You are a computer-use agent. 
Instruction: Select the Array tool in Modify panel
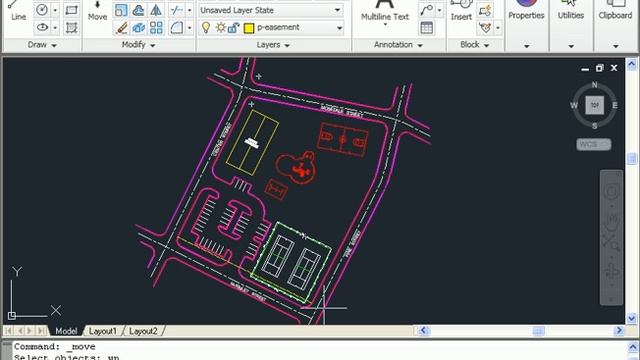156,27
